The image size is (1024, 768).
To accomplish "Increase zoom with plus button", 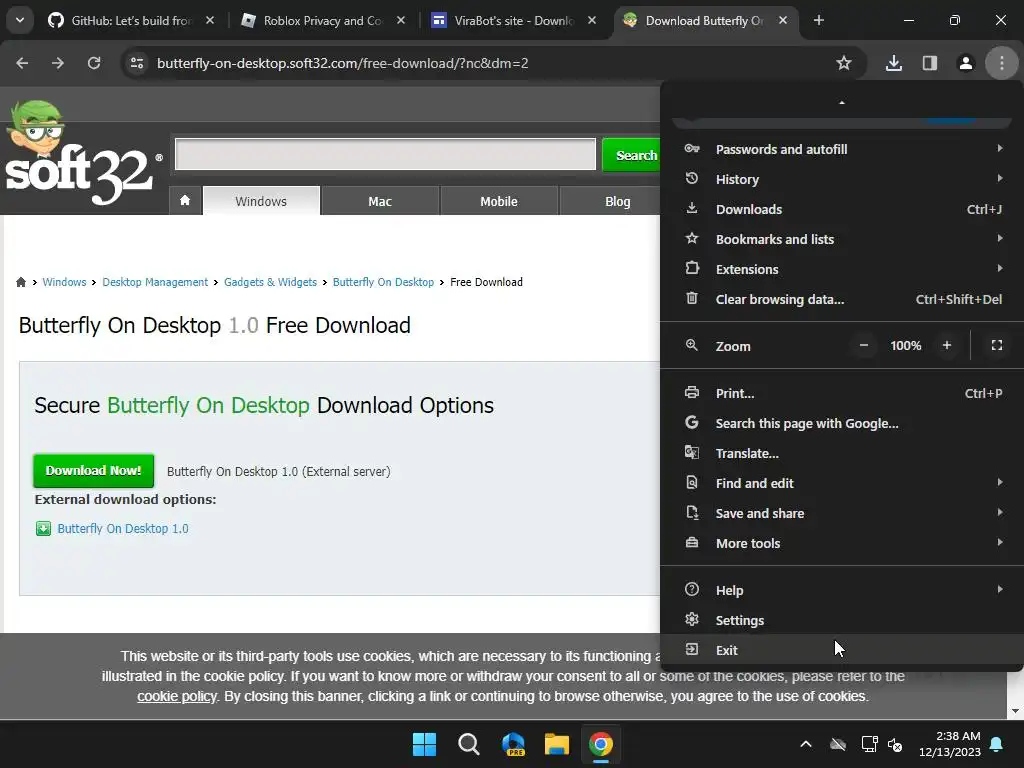I will coord(947,345).
